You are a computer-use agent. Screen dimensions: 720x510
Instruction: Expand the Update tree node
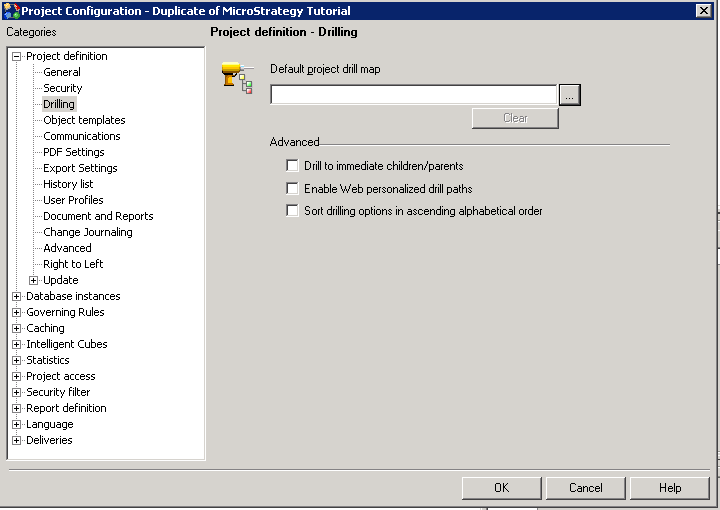(34, 280)
